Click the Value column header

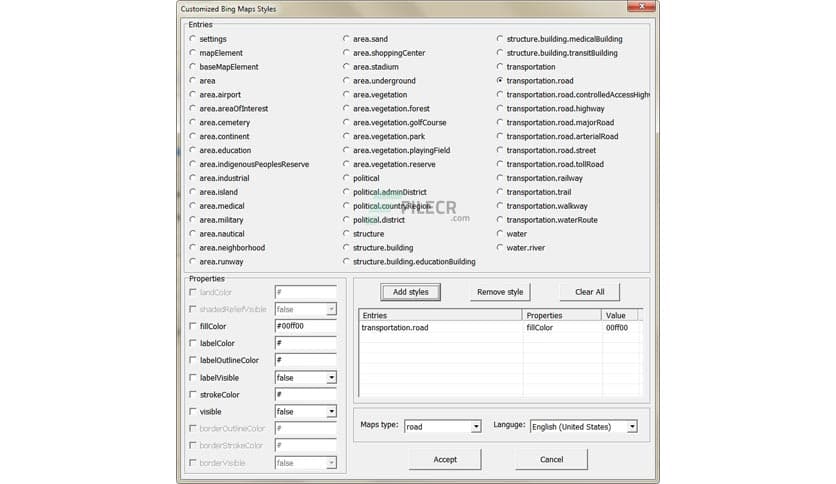[x=620, y=316]
